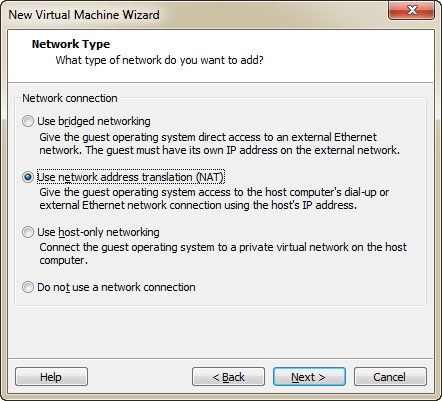Select the bridged networking radio circle
The height and width of the screenshot is (401, 442).
[x=28, y=121]
